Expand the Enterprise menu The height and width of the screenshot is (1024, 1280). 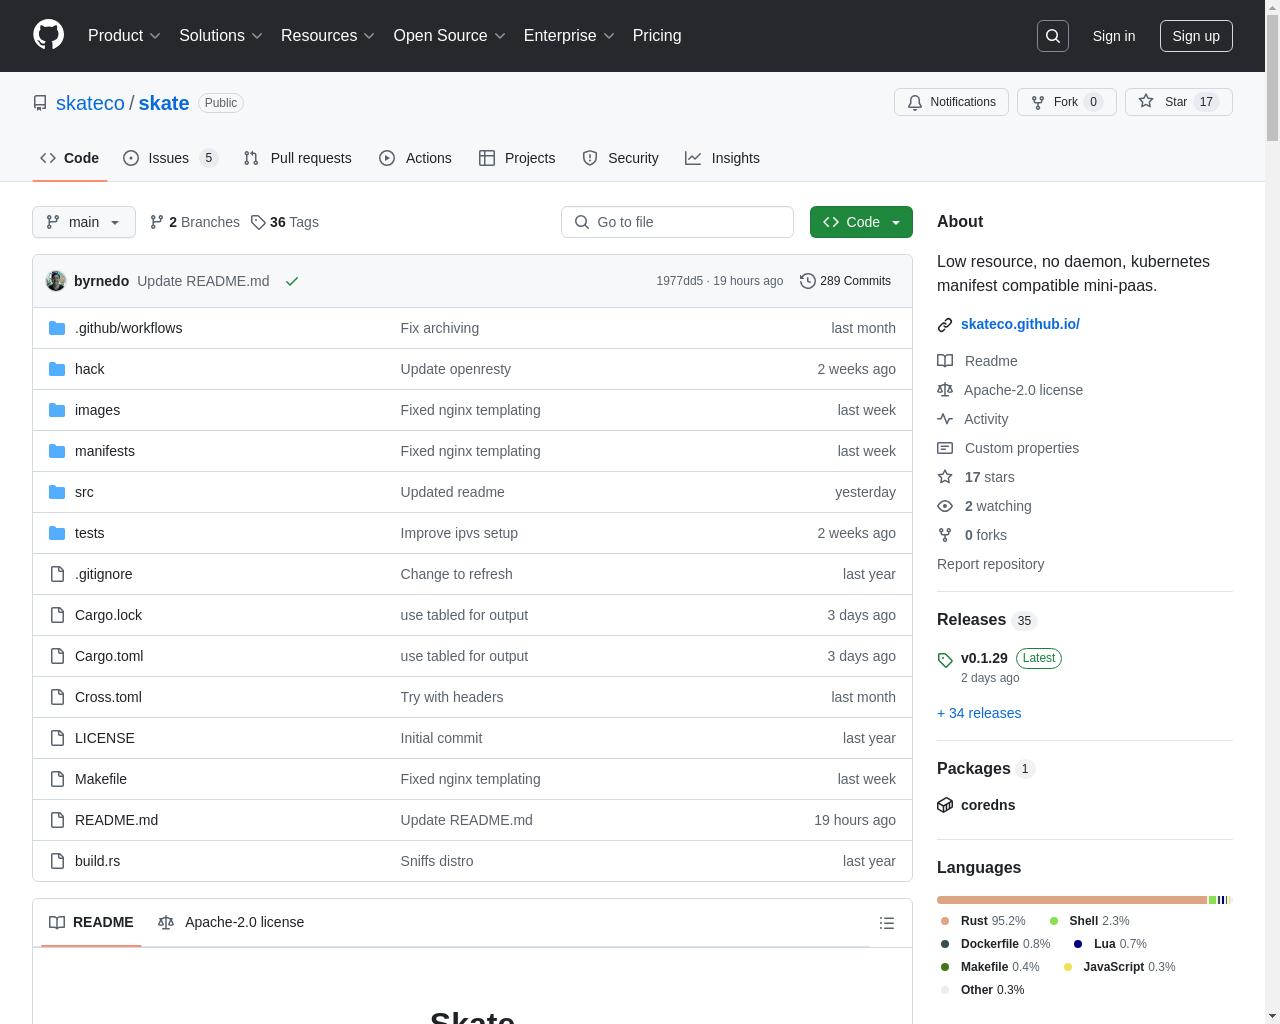point(569,35)
